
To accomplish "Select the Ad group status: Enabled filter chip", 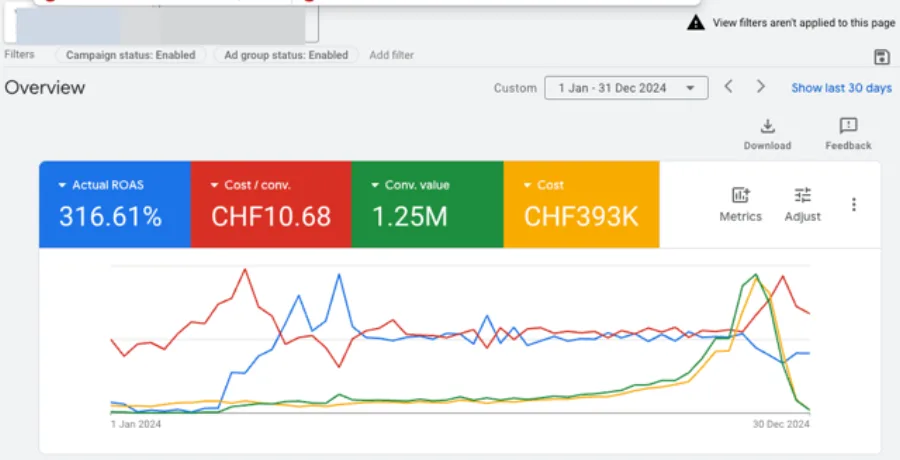I will click(x=286, y=55).
